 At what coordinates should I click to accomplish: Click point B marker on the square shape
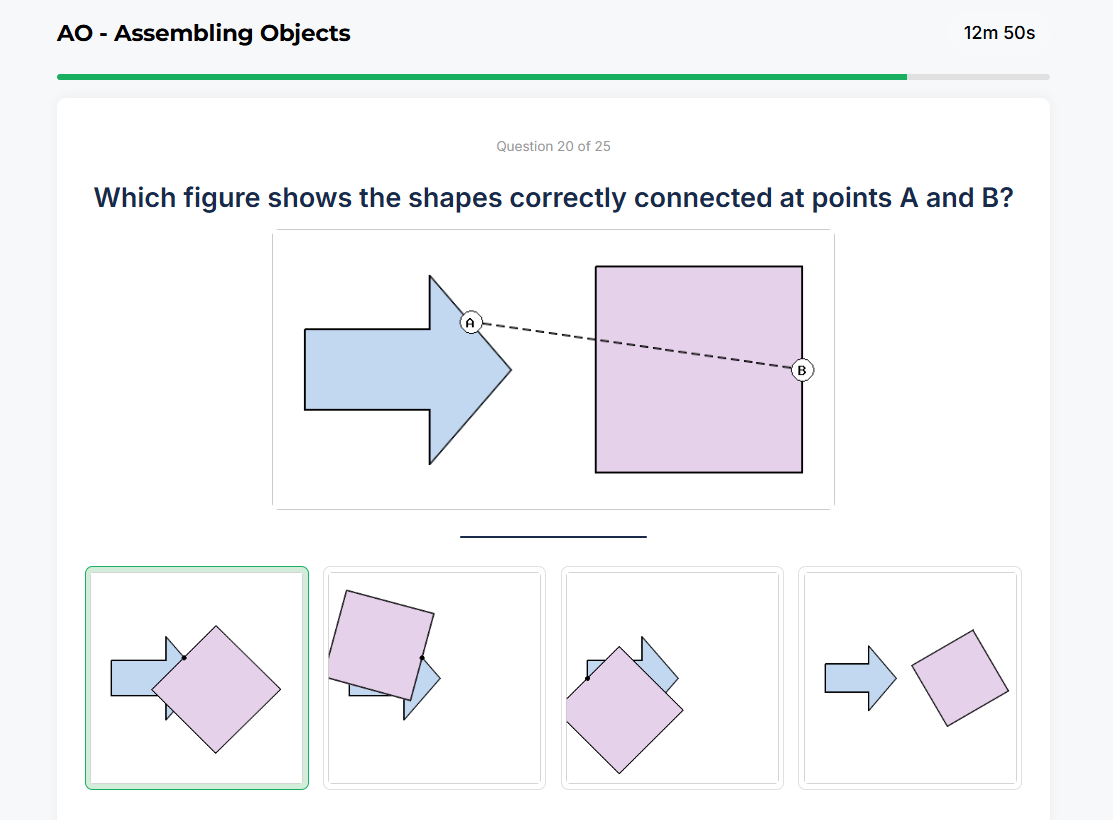[x=802, y=370]
